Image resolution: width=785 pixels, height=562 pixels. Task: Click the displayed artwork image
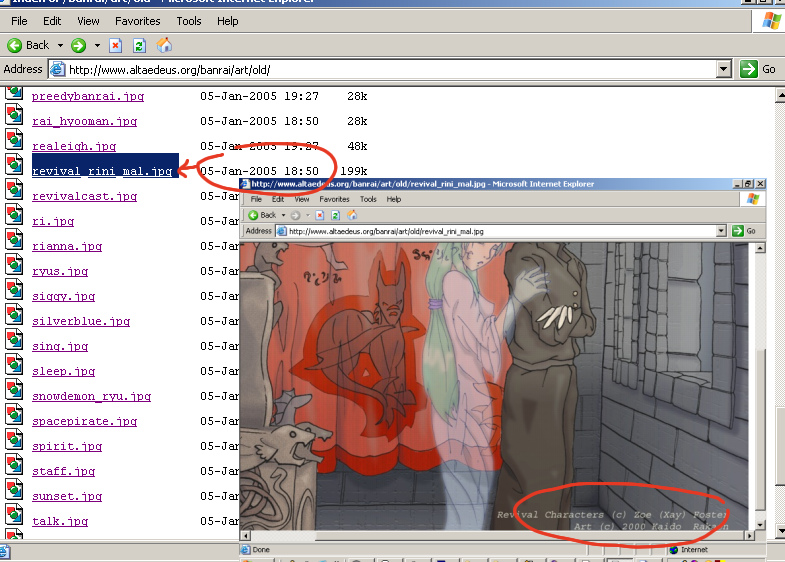(x=494, y=386)
